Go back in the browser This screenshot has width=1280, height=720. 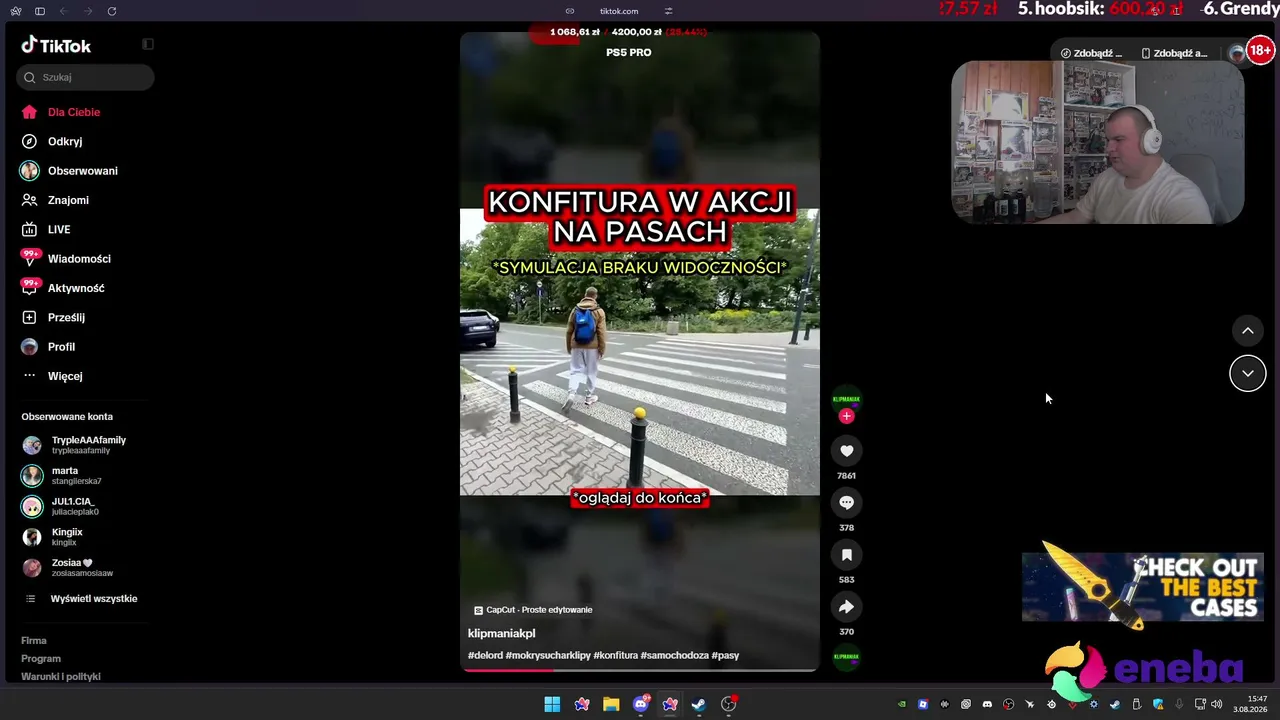63,11
